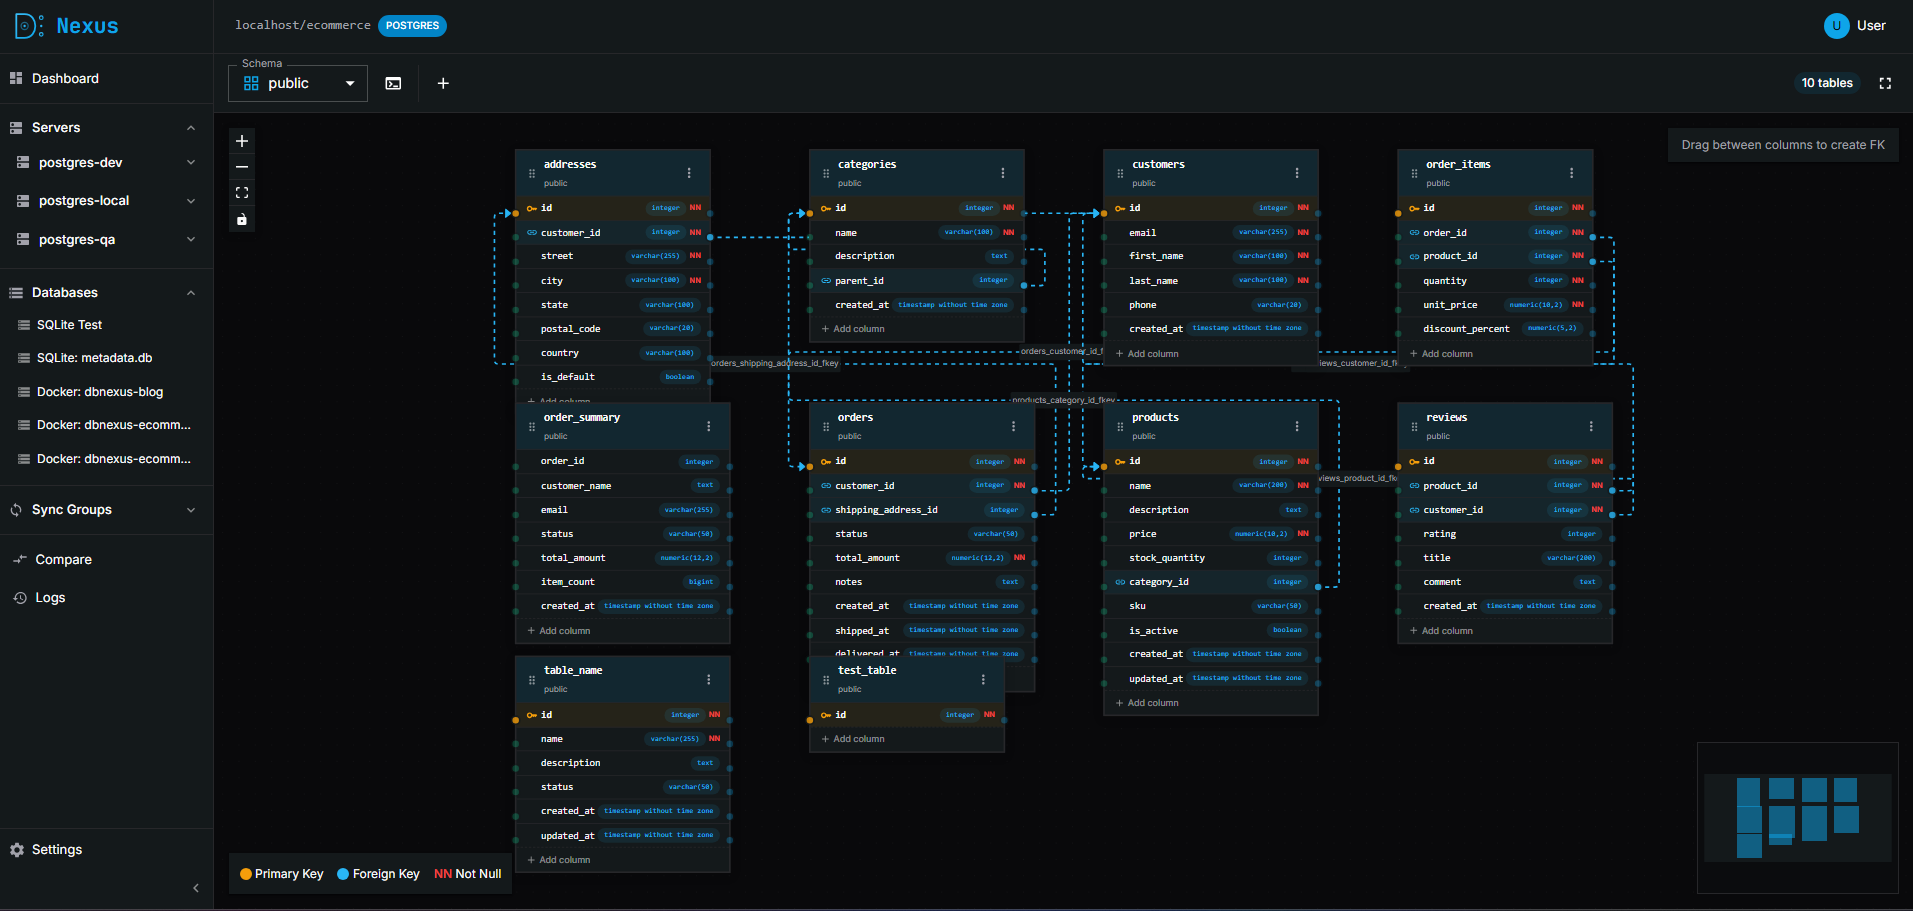
Task: Click the add table plus icon in toolbar
Action: 443,84
